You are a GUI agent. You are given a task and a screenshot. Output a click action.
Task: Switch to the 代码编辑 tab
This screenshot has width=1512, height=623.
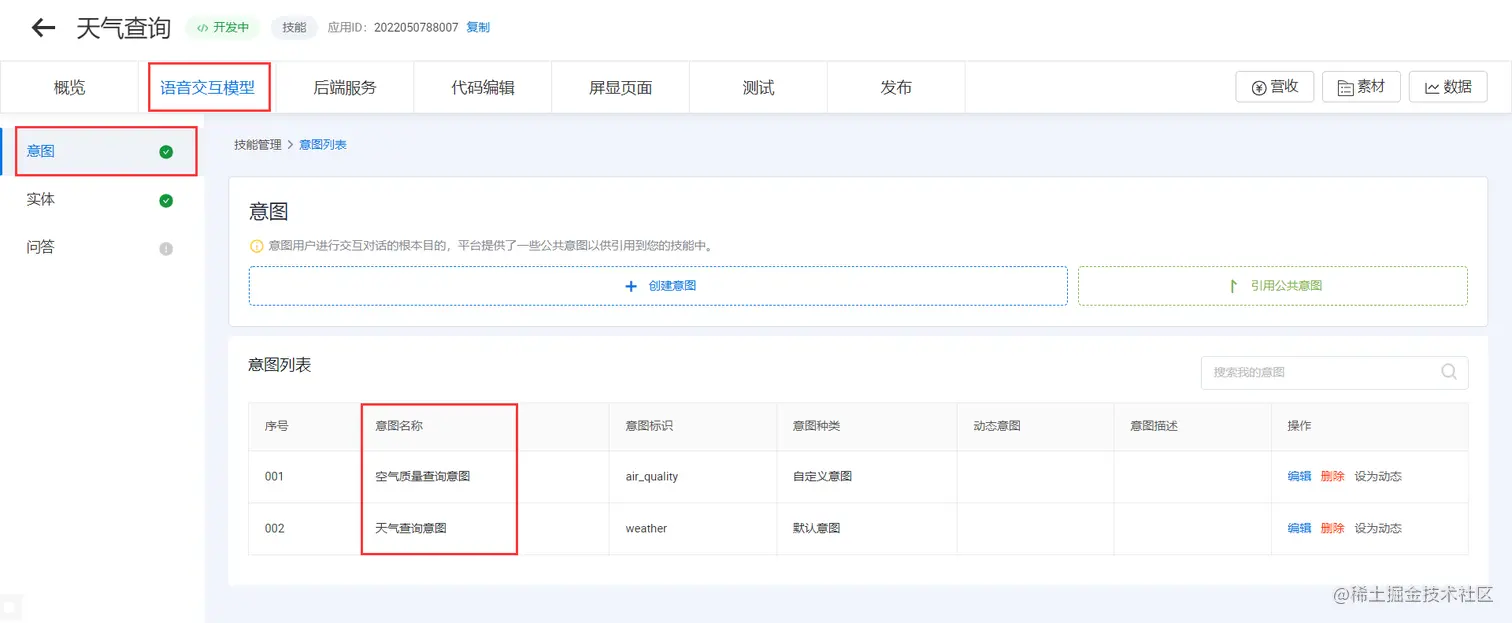[x=483, y=88]
